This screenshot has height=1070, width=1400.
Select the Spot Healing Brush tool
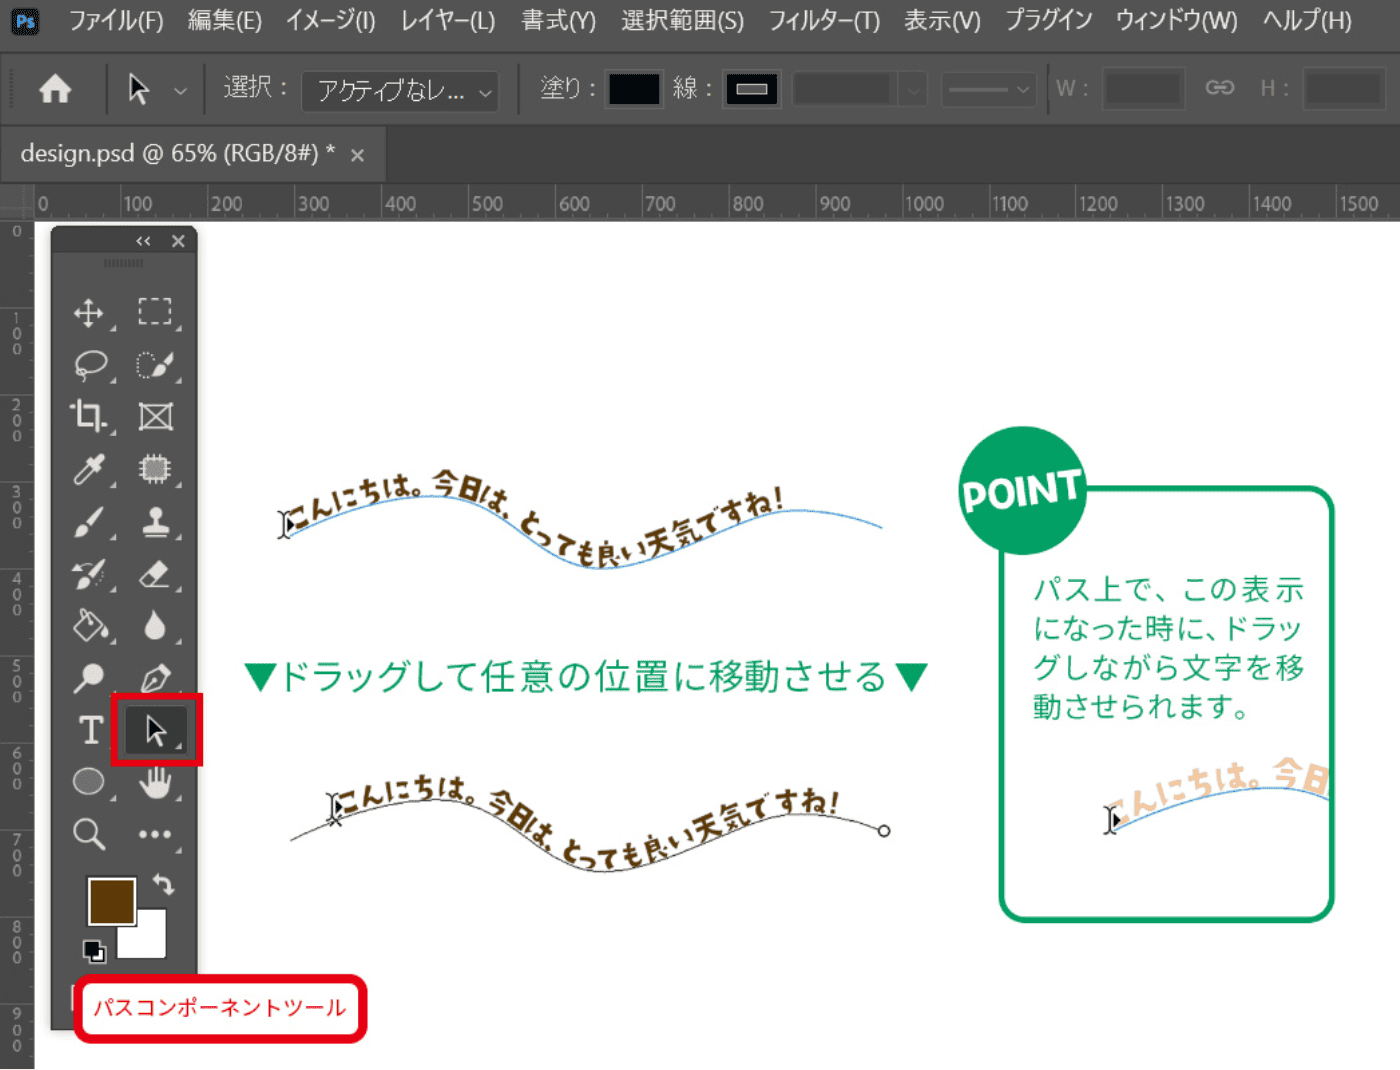pos(155,469)
